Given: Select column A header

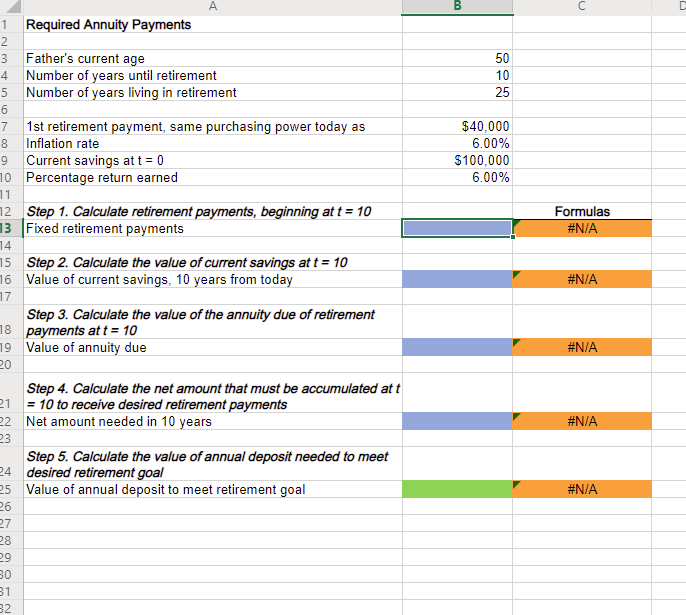Looking at the screenshot, I should 213,6.
